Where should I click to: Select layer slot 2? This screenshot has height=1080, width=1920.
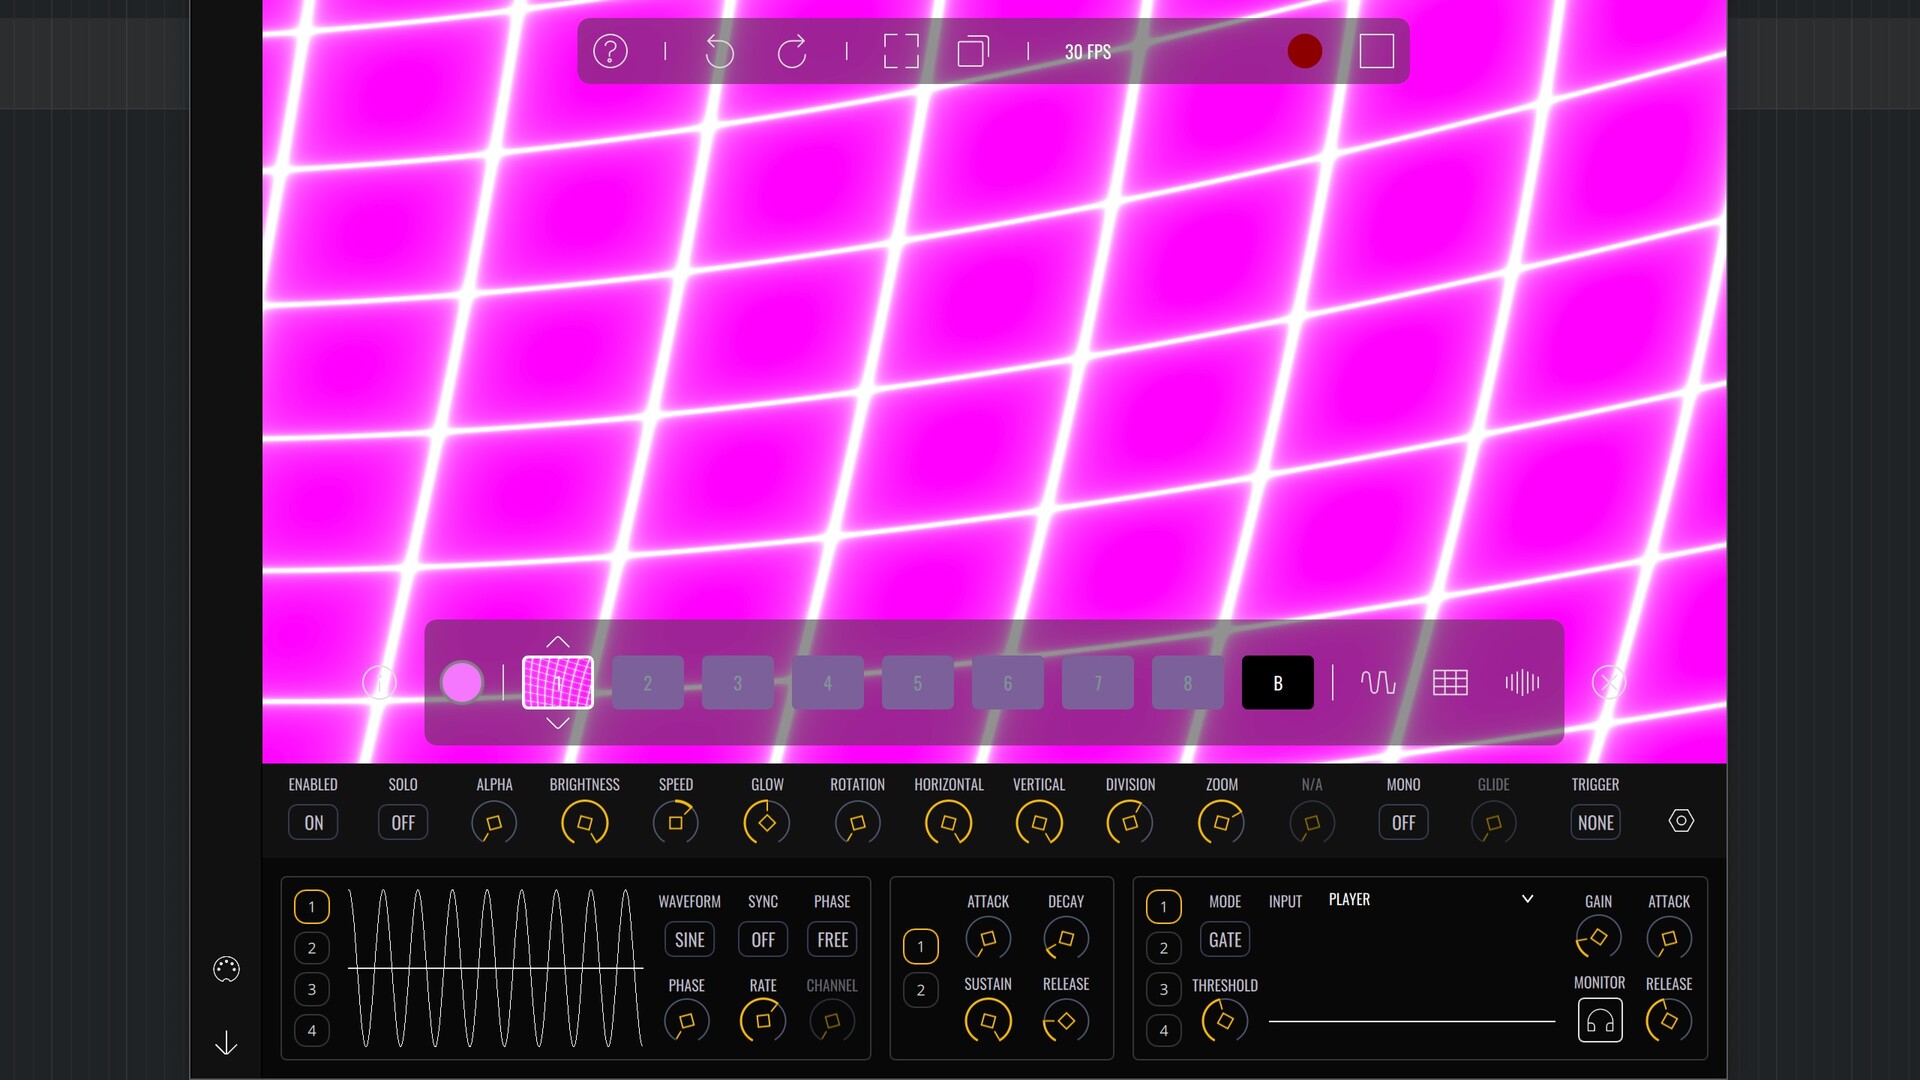pyautogui.click(x=648, y=683)
